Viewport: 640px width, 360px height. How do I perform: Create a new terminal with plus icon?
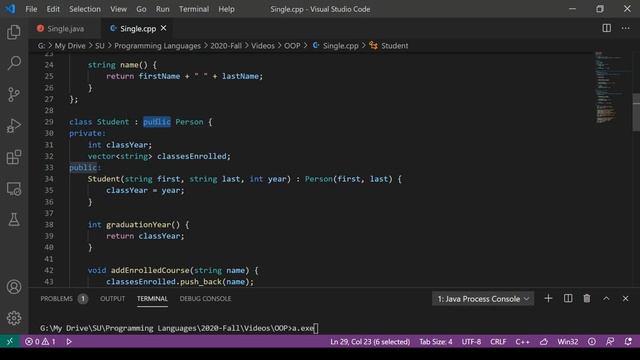click(548, 298)
